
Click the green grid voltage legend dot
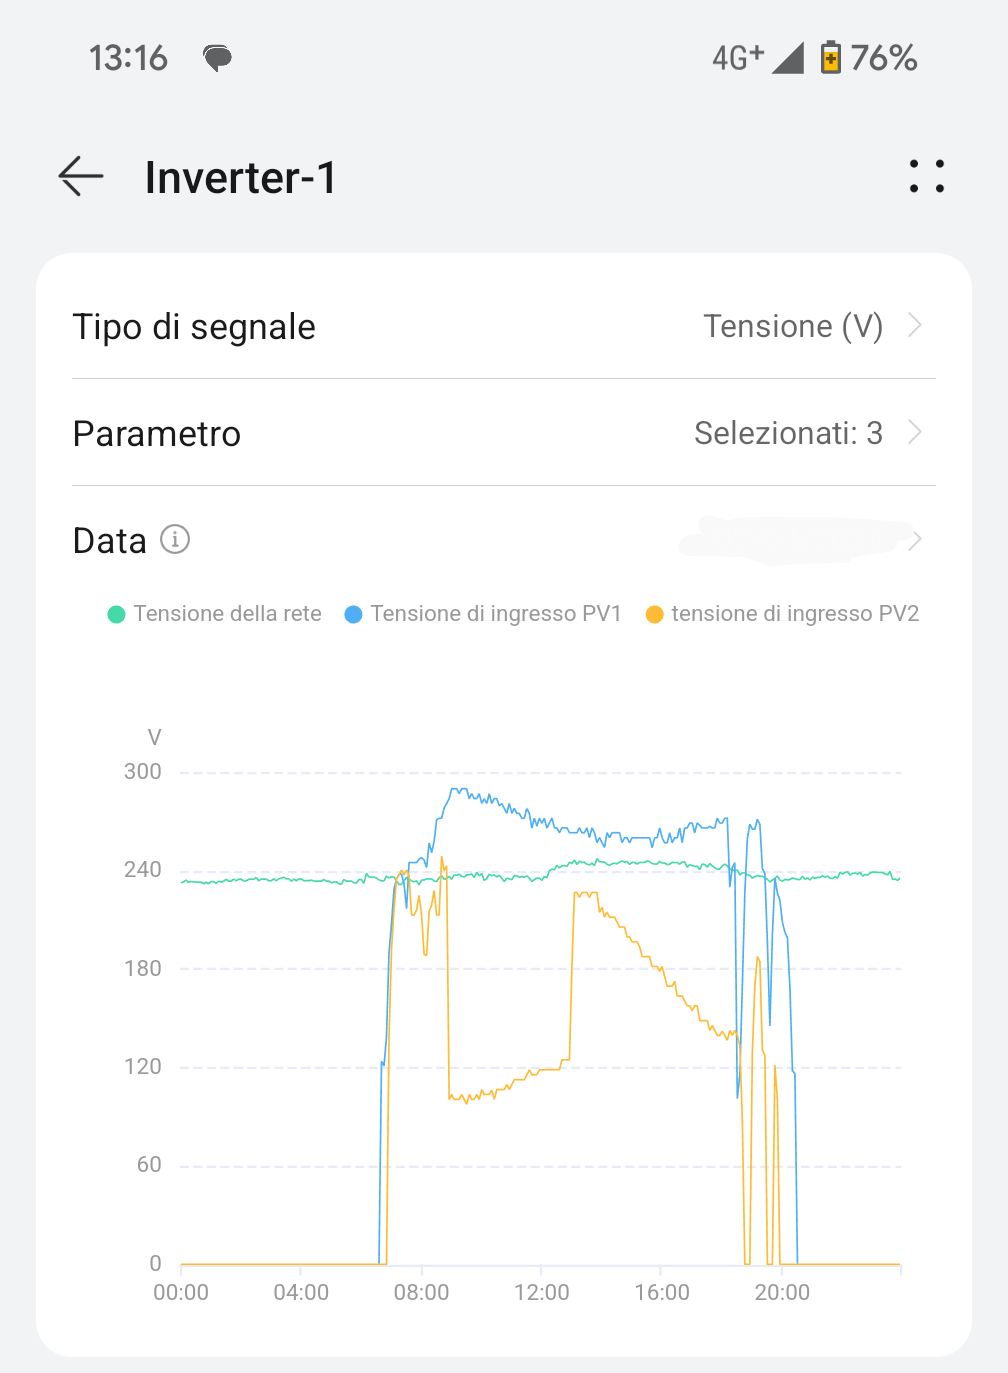[117, 614]
